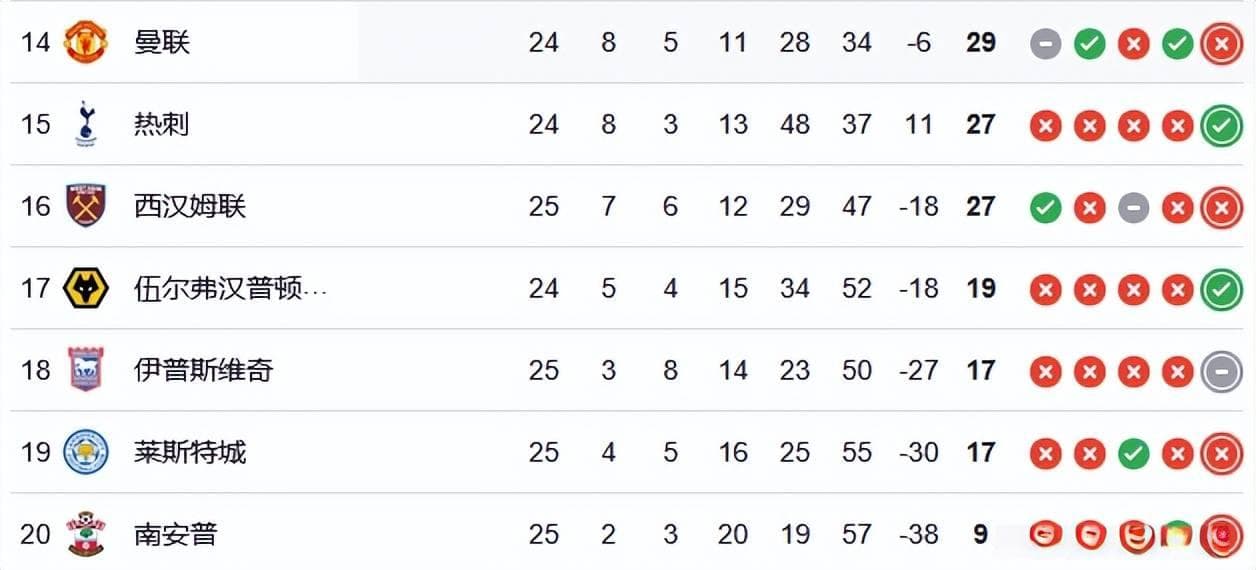Click the Southampton club crest
This screenshot has height=570, width=1256.
click(x=85, y=534)
